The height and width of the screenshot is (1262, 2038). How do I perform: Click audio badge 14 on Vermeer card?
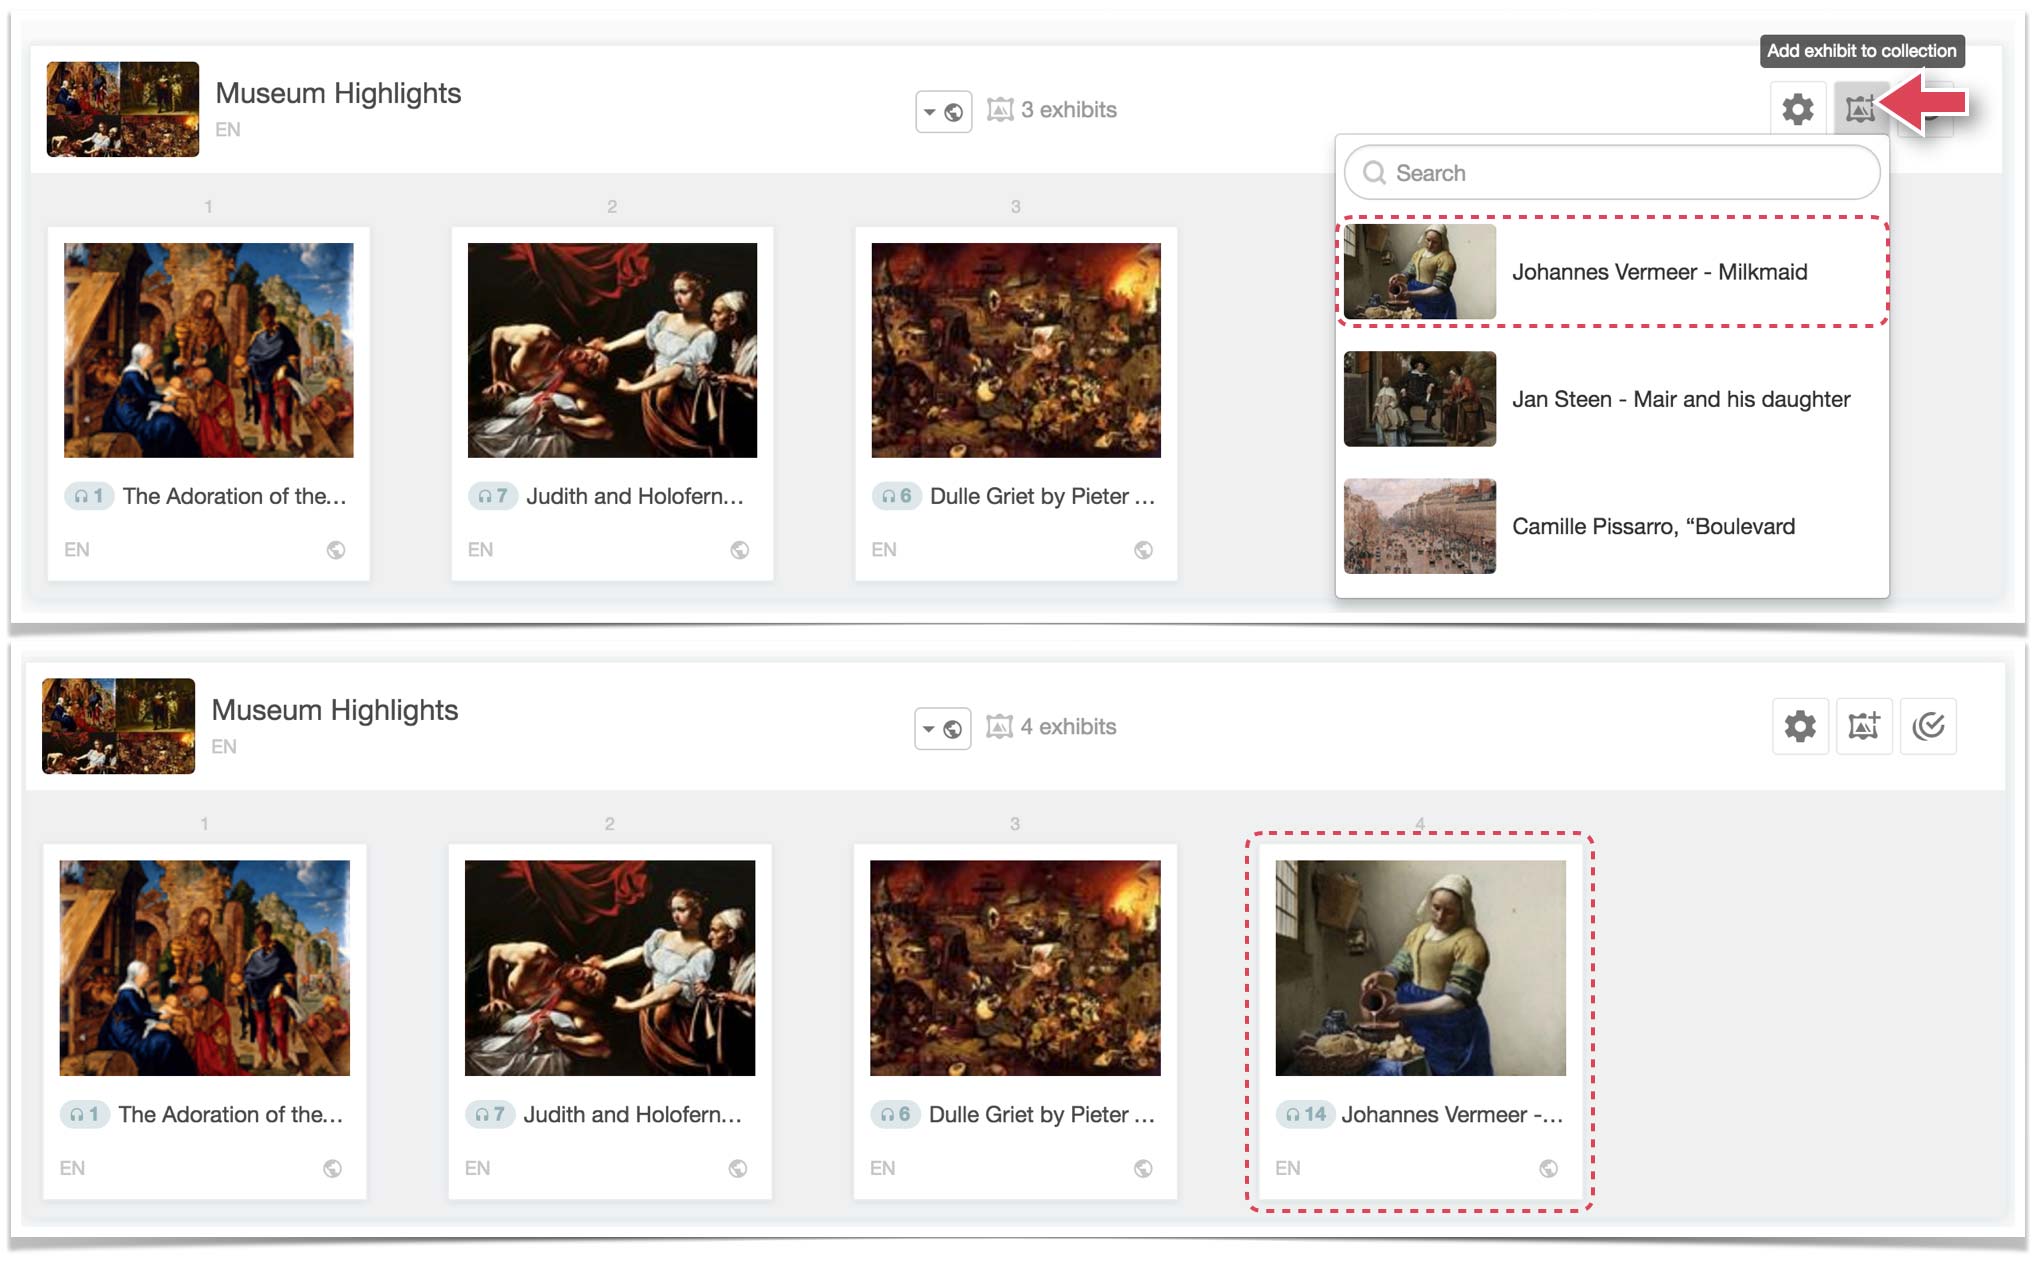[1305, 1114]
